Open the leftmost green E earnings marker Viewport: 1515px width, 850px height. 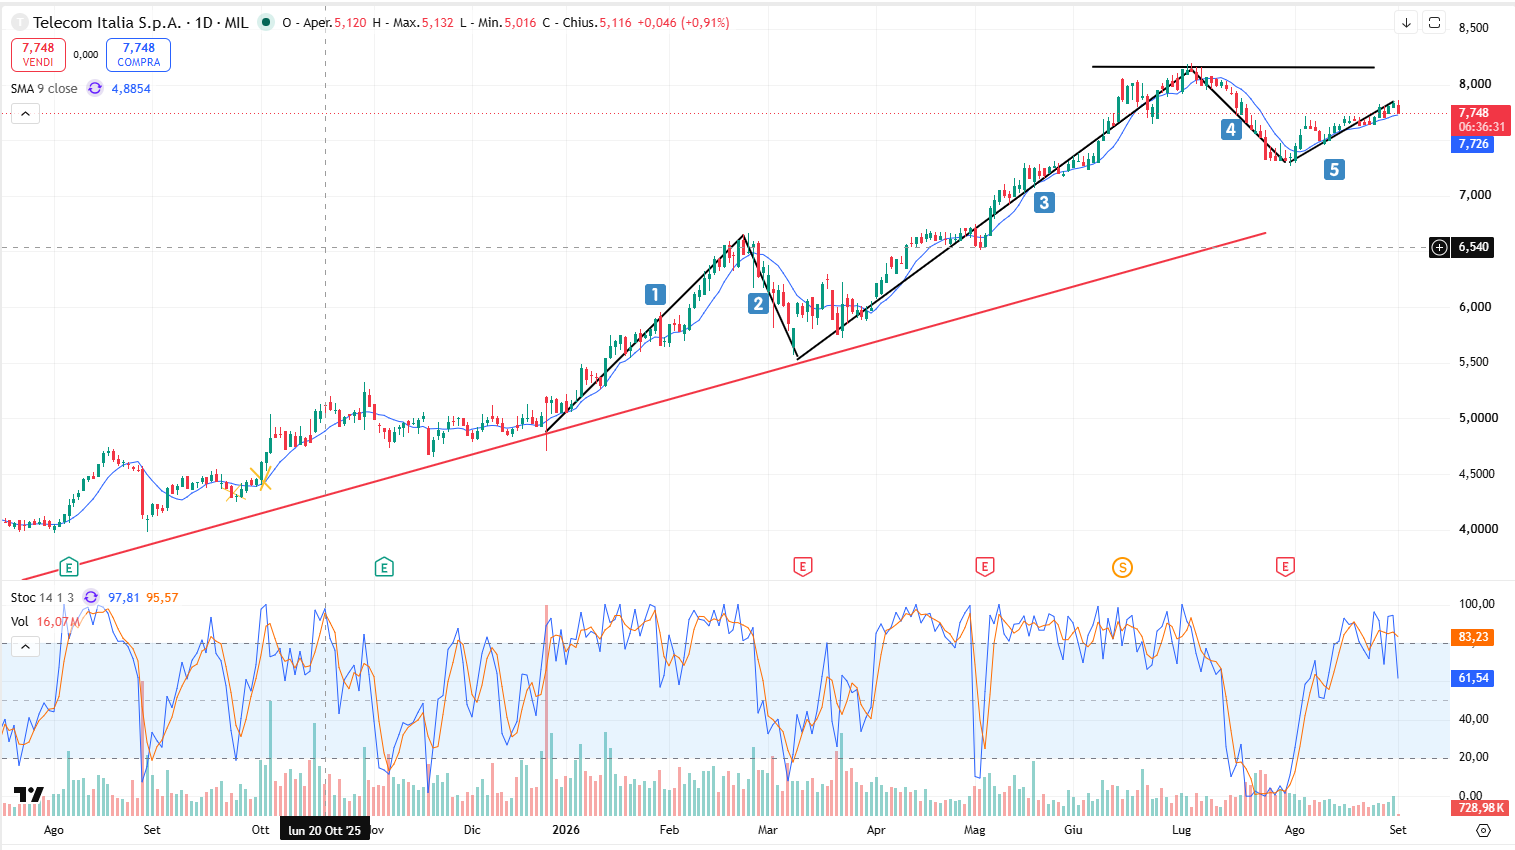69,568
